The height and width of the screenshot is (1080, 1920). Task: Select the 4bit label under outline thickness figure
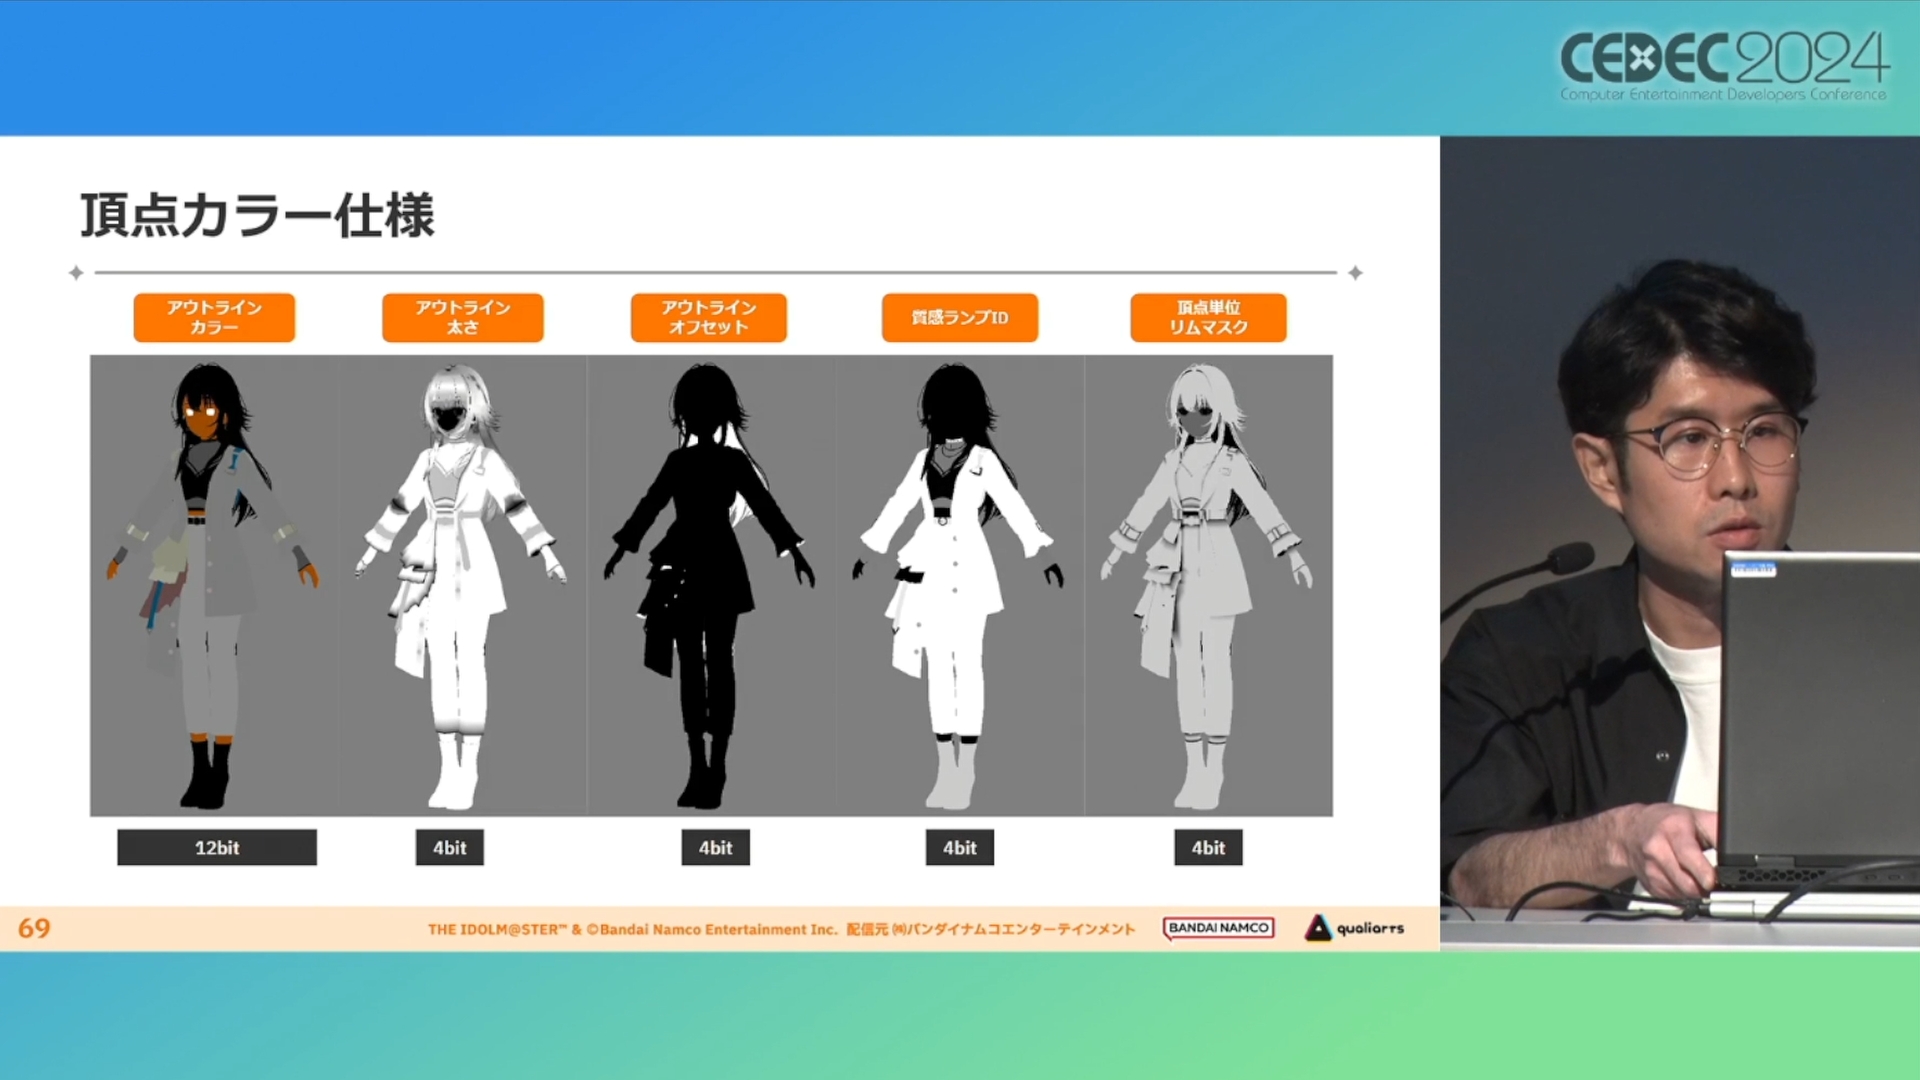(450, 847)
